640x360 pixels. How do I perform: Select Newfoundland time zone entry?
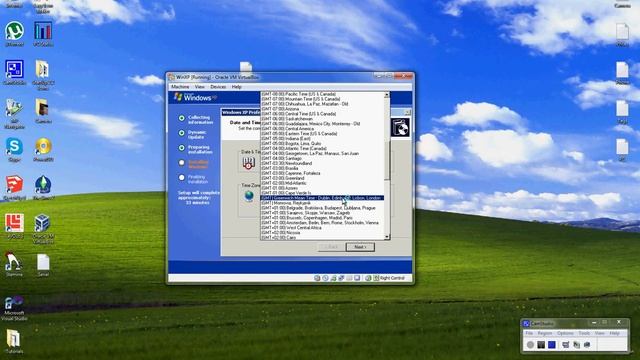point(322,163)
